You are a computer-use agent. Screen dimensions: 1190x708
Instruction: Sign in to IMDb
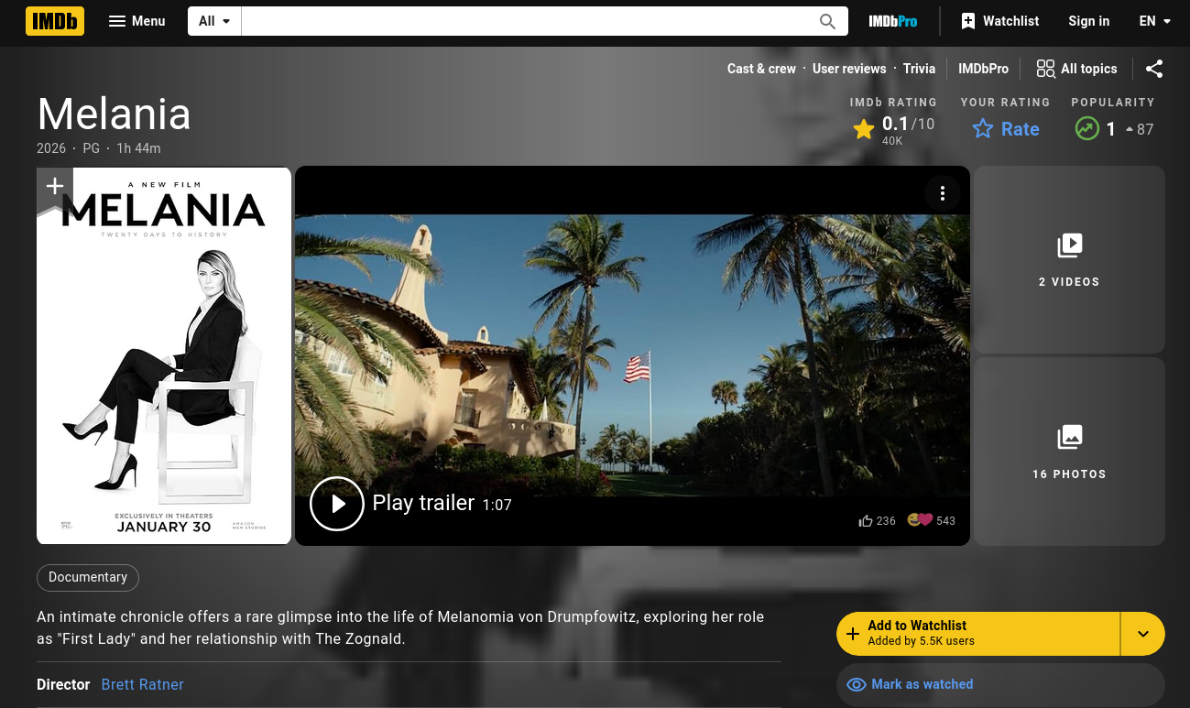(1088, 21)
